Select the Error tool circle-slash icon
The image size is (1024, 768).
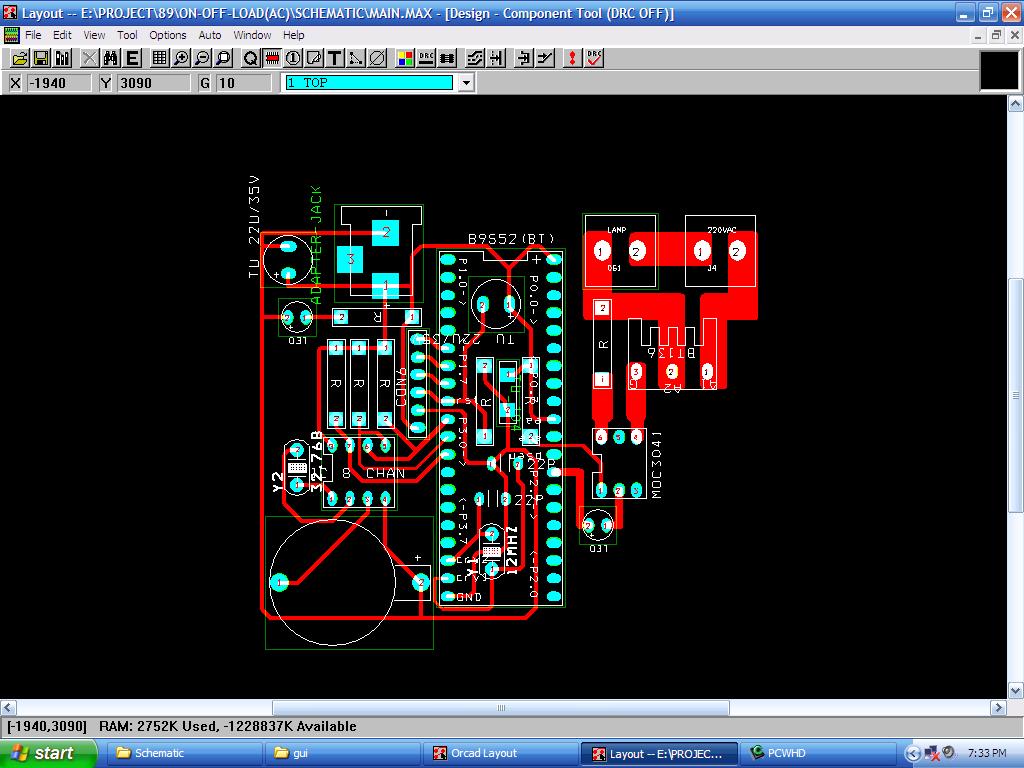click(x=377, y=59)
